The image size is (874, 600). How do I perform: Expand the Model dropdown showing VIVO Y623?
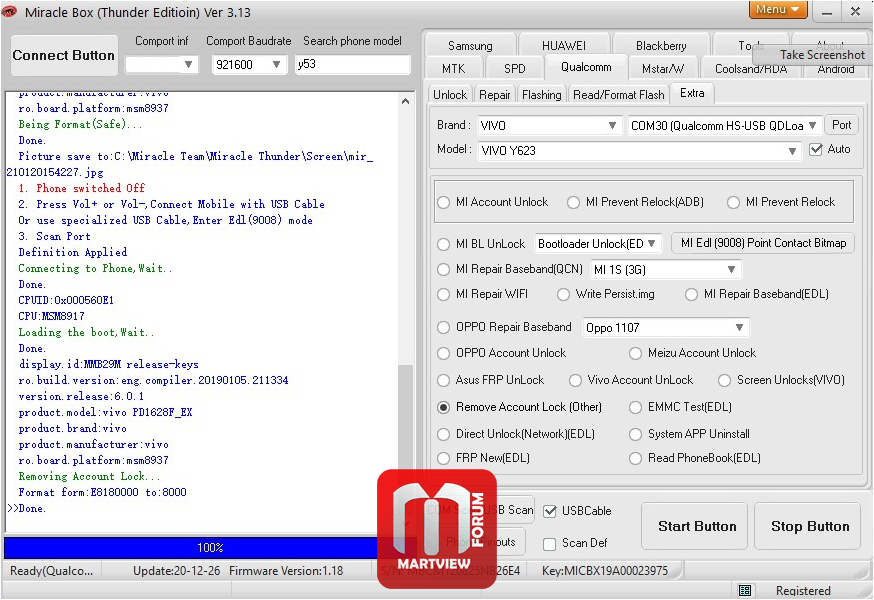click(x=639, y=151)
